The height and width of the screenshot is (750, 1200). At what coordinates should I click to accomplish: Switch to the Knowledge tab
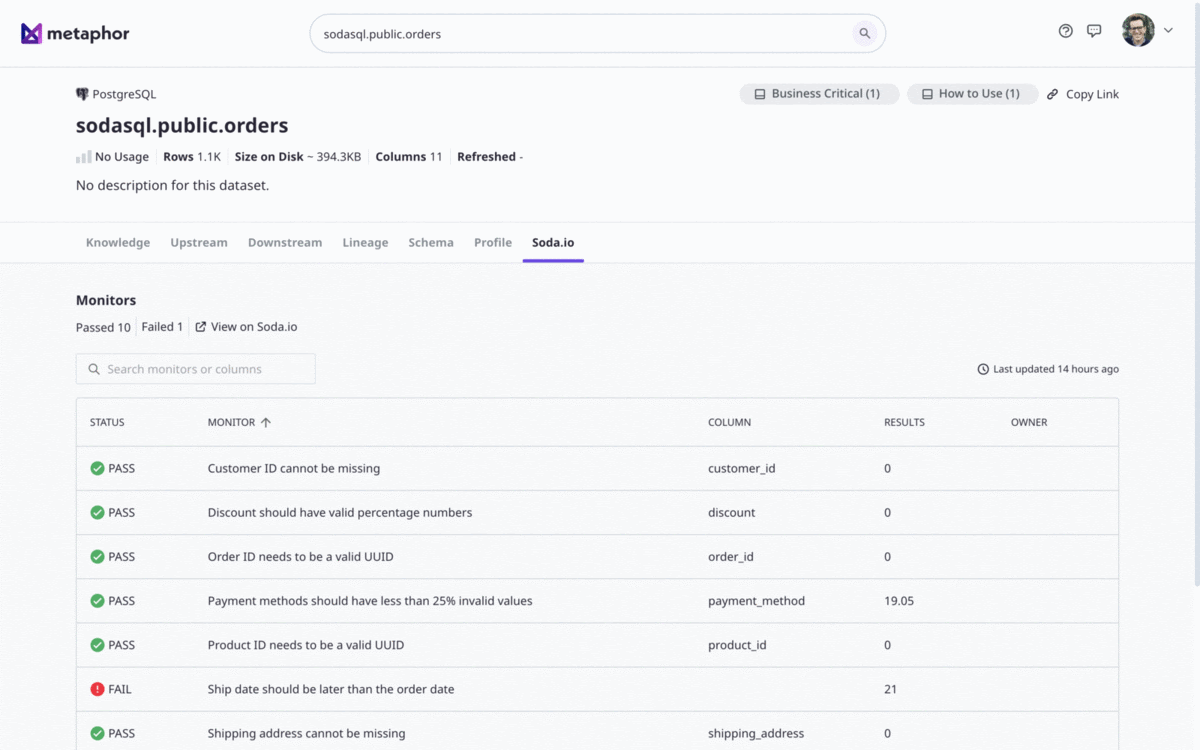click(x=118, y=243)
